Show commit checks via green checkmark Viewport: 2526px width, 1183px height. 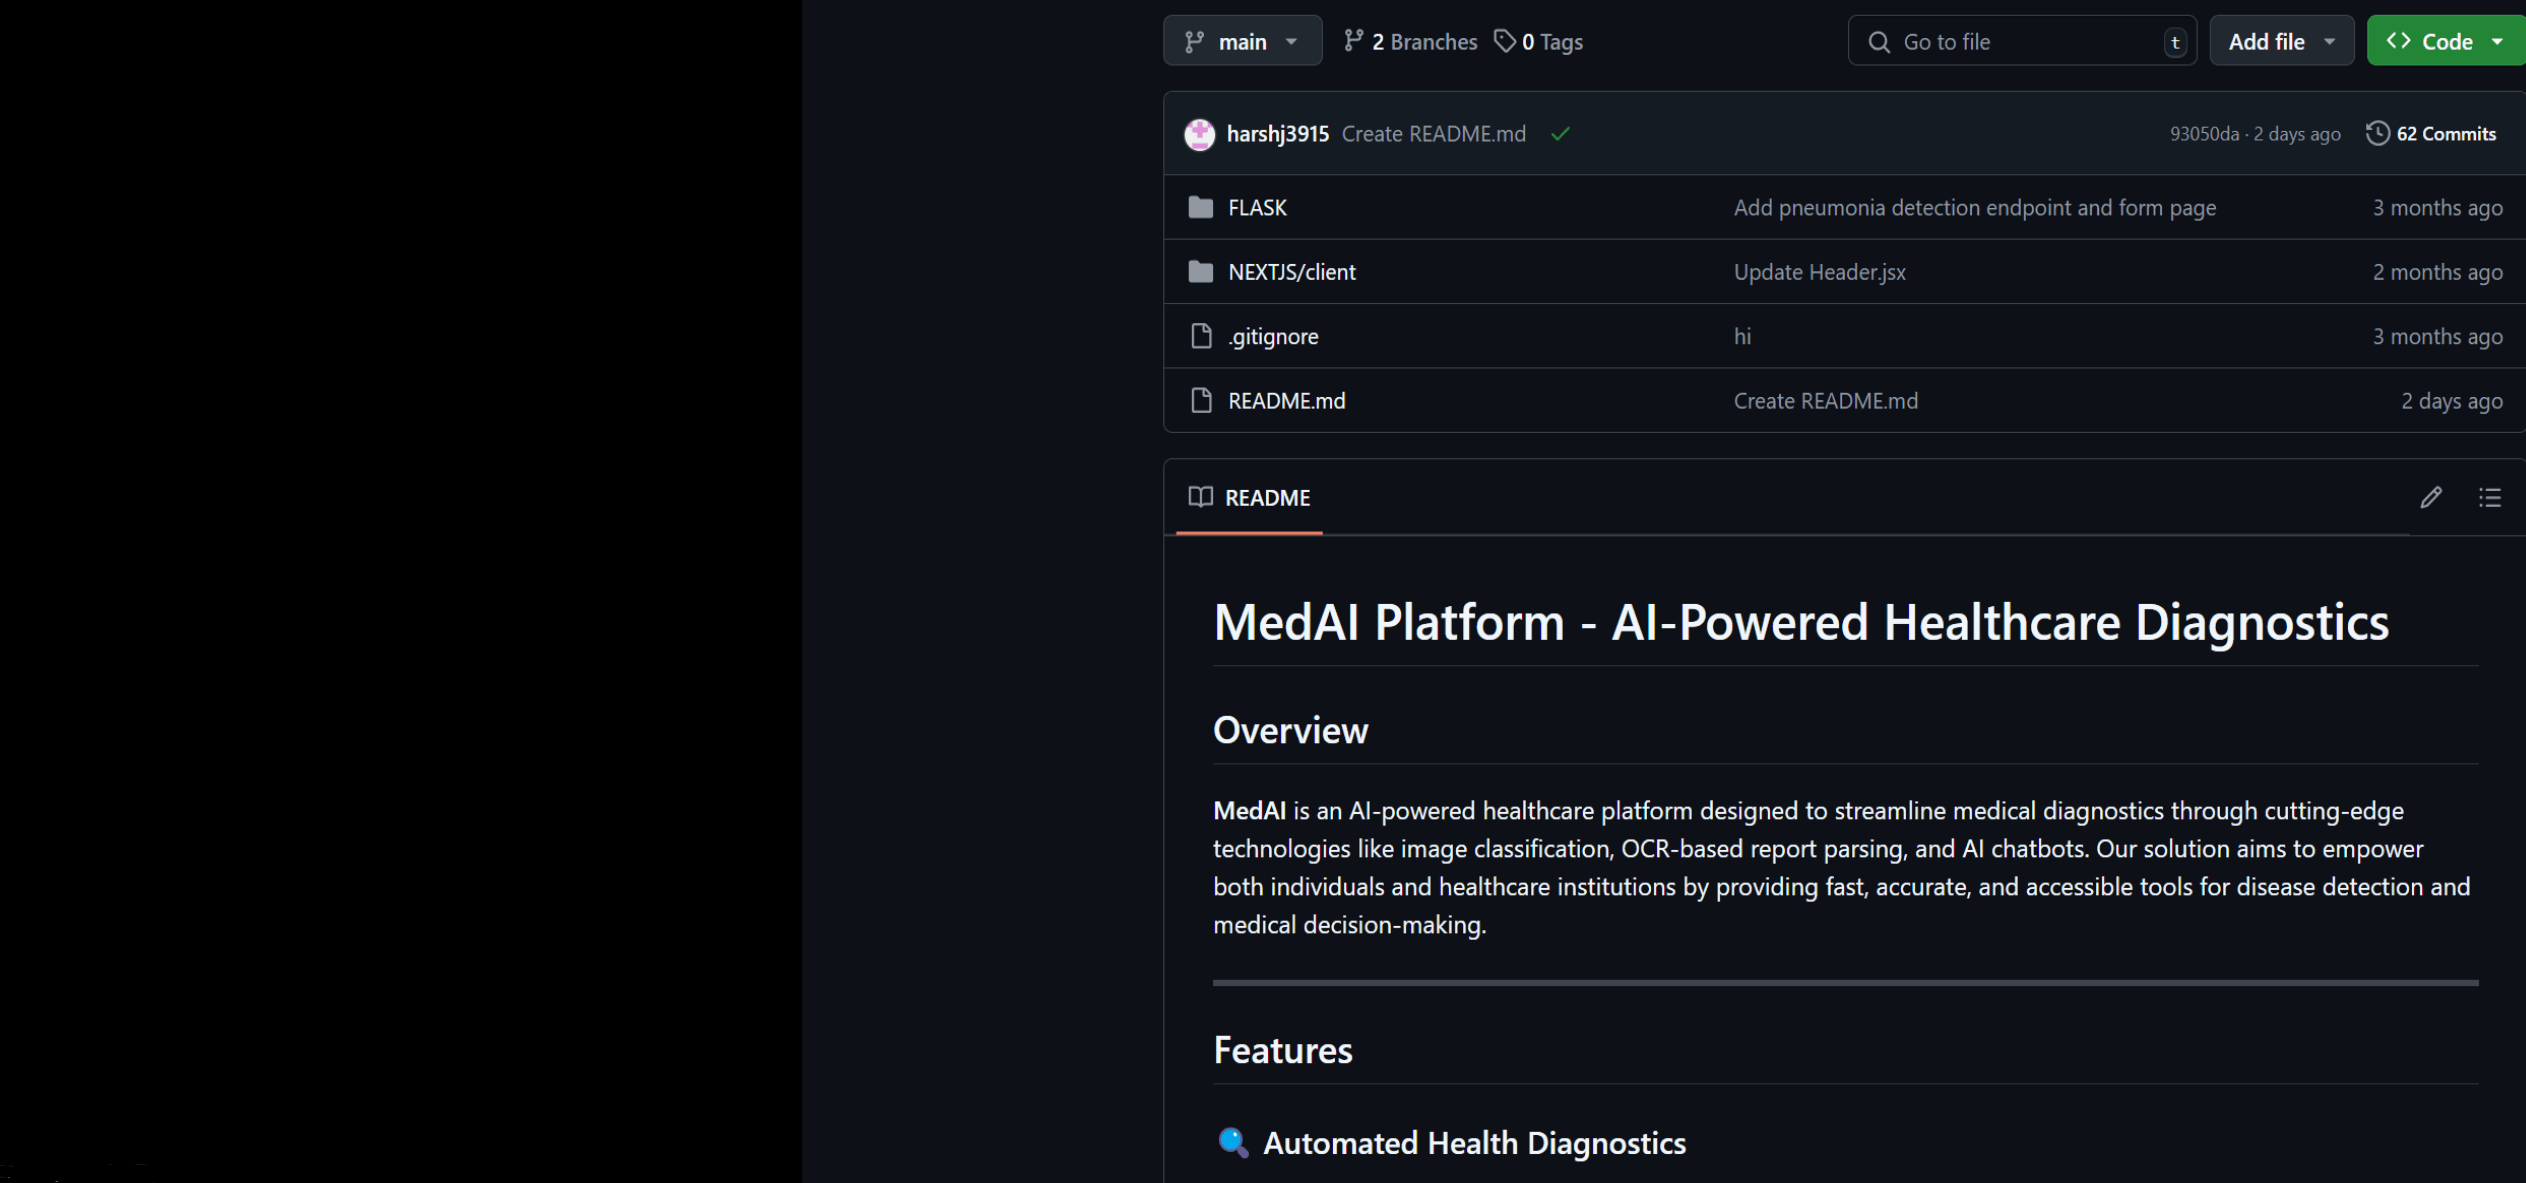[x=1560, y=134]
